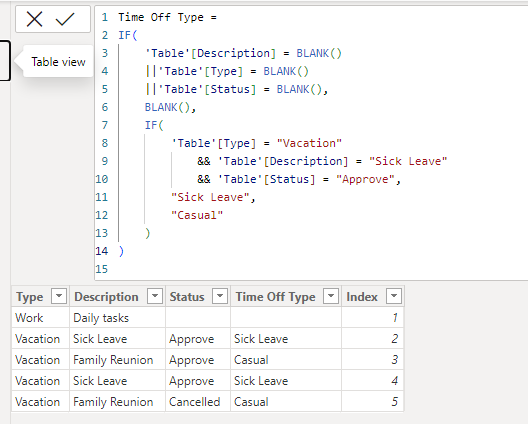Screen dimensions: 528x424
Task: Click the Work cell in row 1
Action: [x=40, y=318]
